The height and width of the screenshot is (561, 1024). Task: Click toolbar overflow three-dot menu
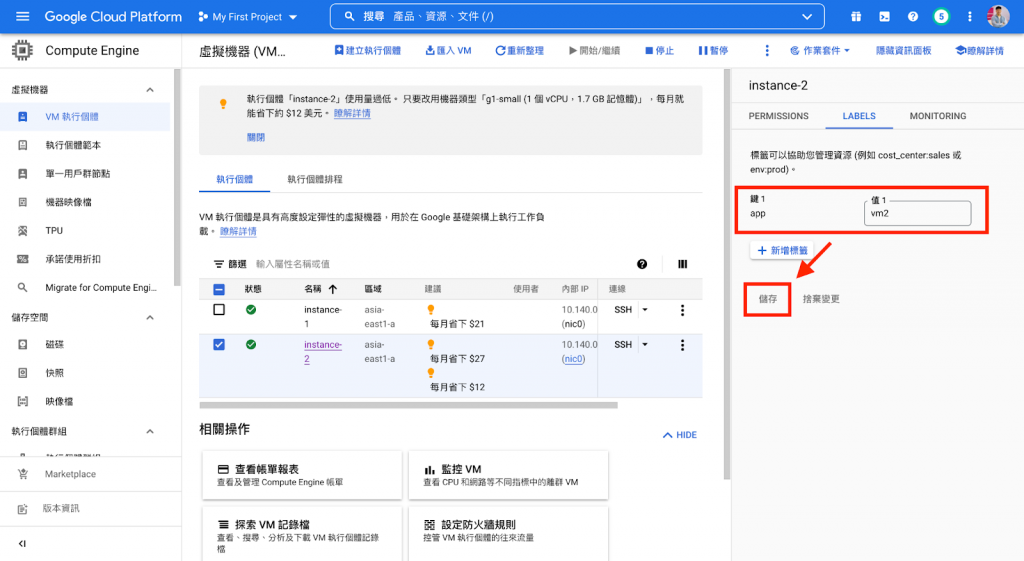(767, 50)
